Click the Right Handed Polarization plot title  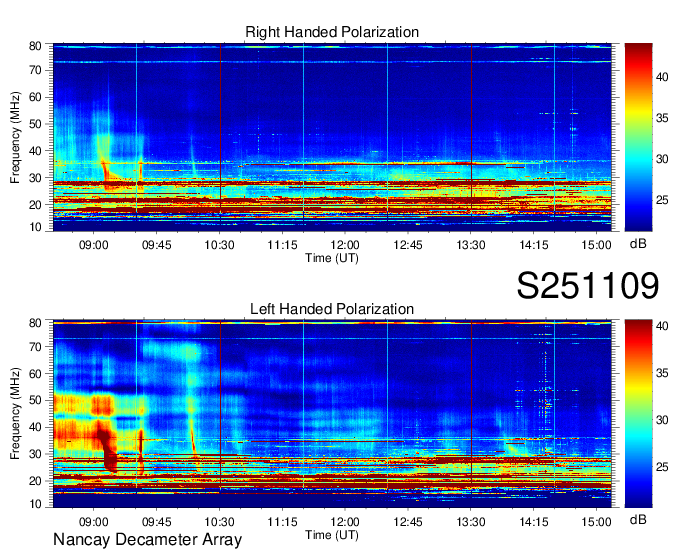332,33
